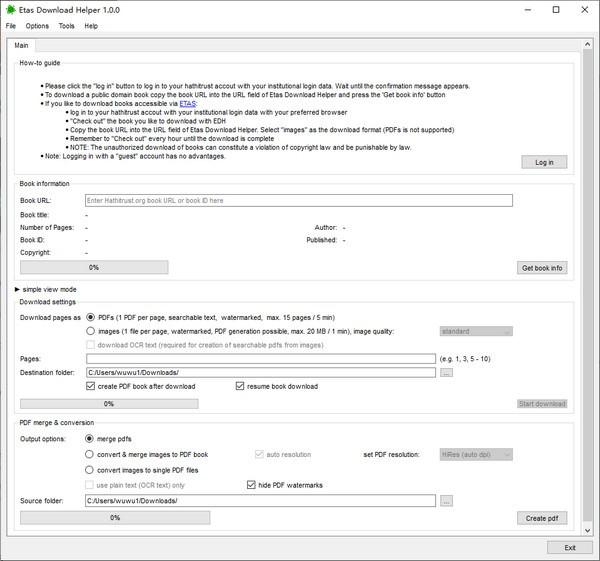Open destination folder browse button

click(446, 372)
